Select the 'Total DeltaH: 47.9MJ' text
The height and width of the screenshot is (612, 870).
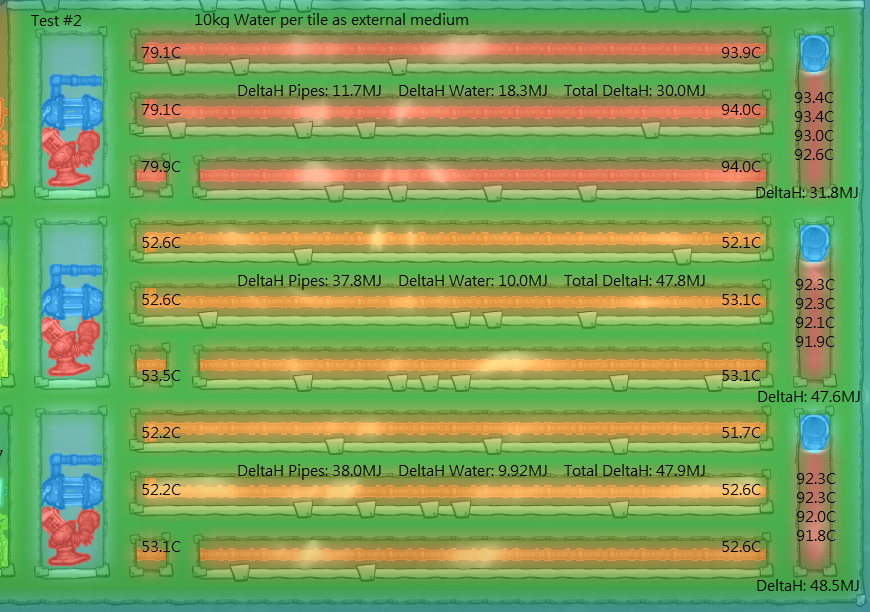[635, 471]
